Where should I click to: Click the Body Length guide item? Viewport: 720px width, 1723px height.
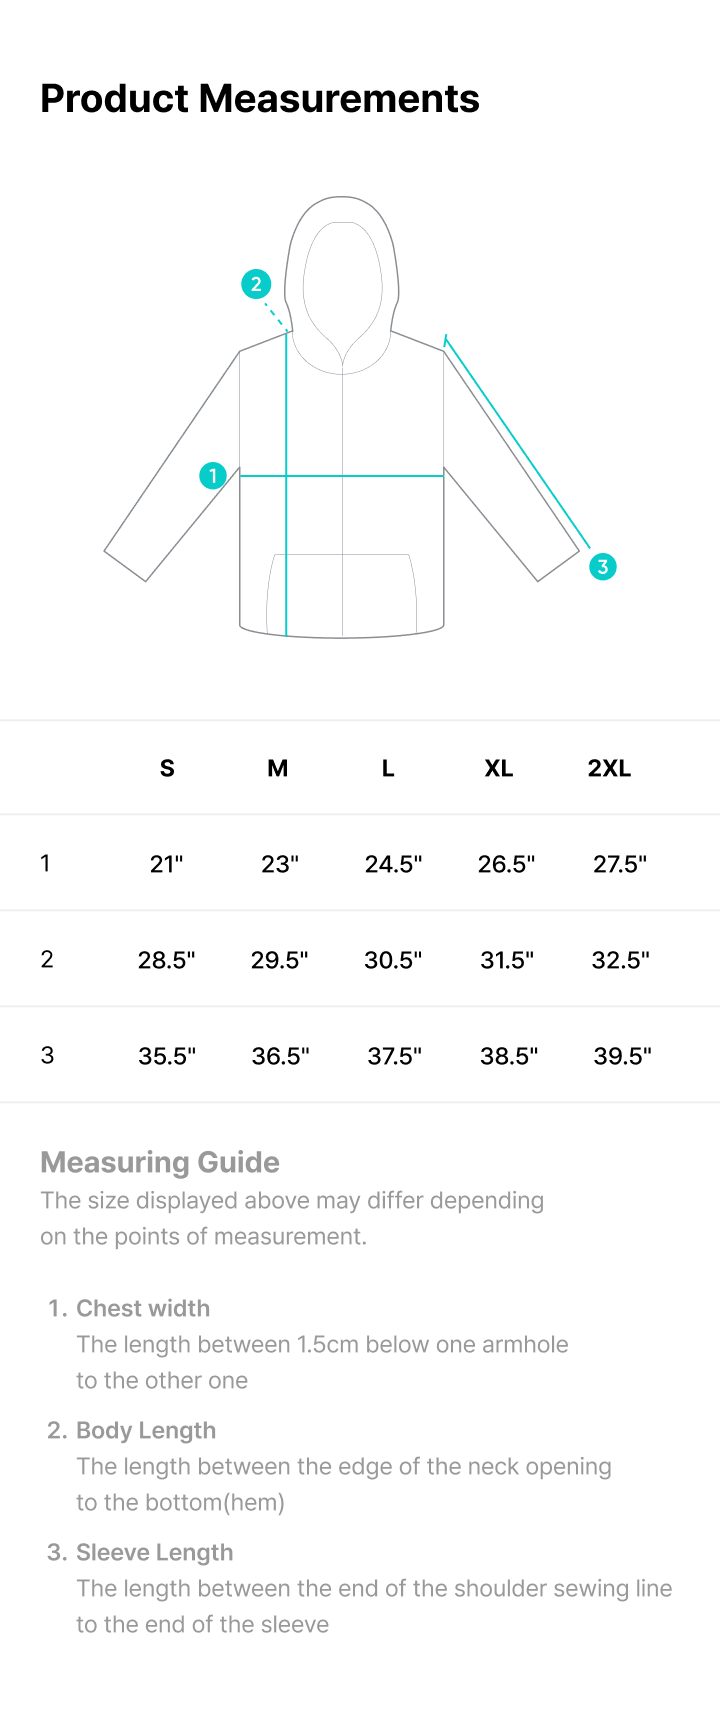point(329,1466)
